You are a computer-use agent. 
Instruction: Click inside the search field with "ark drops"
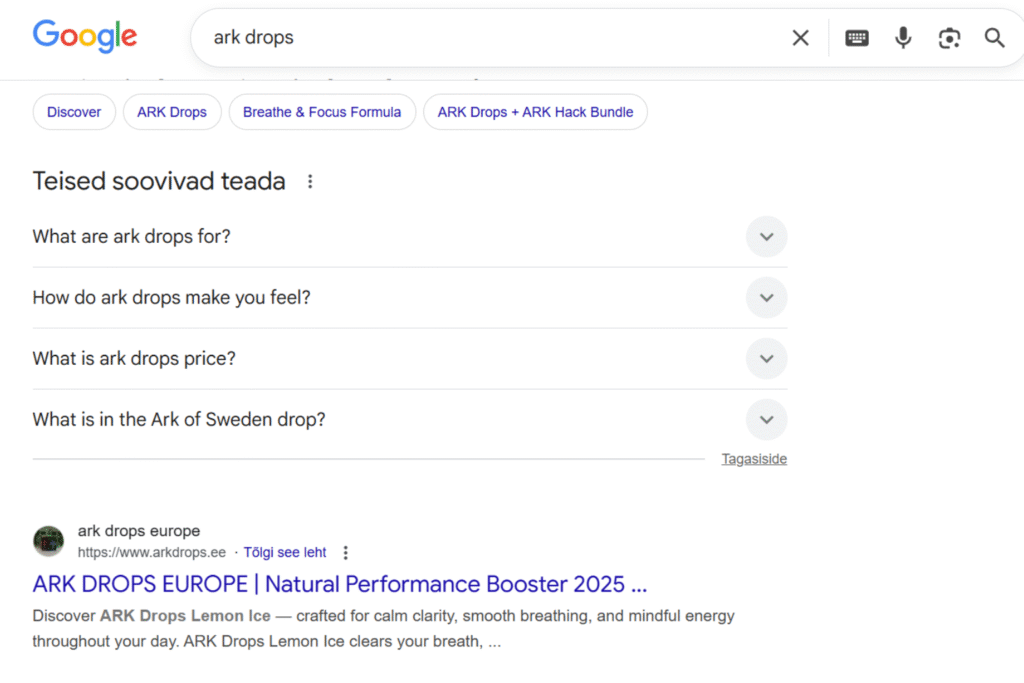[480, 38]
